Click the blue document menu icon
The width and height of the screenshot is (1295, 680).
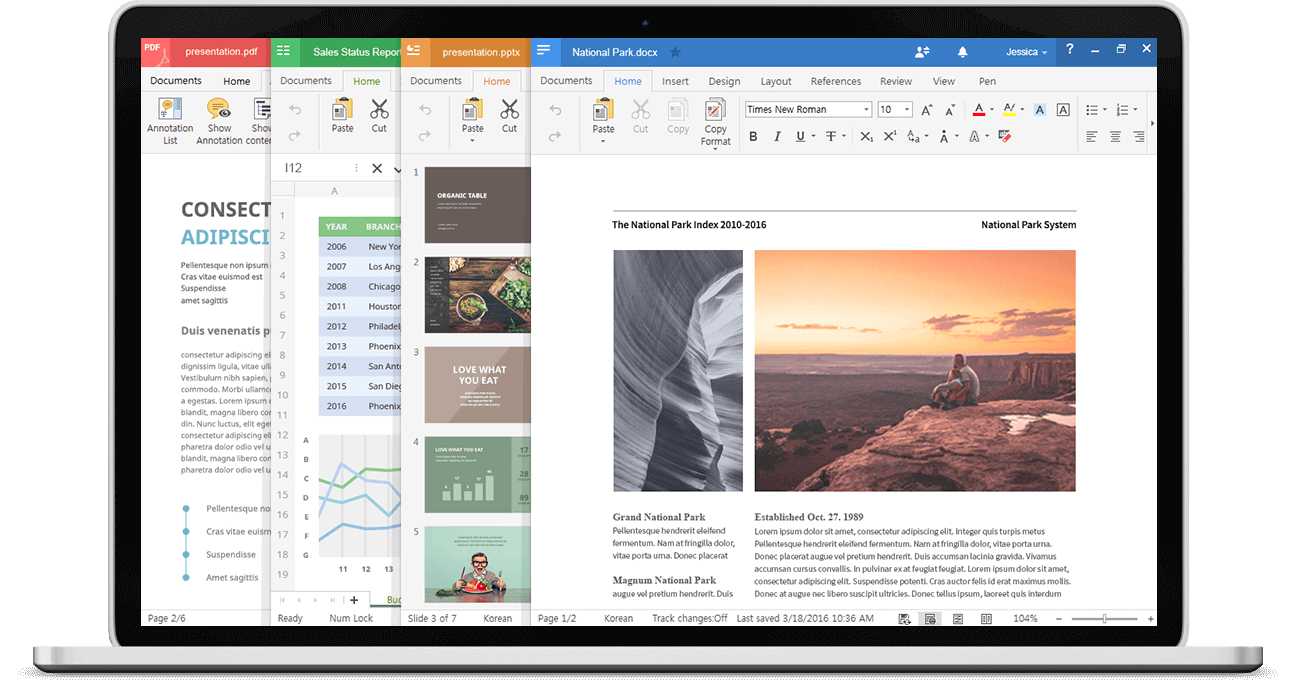click(543, 51)
